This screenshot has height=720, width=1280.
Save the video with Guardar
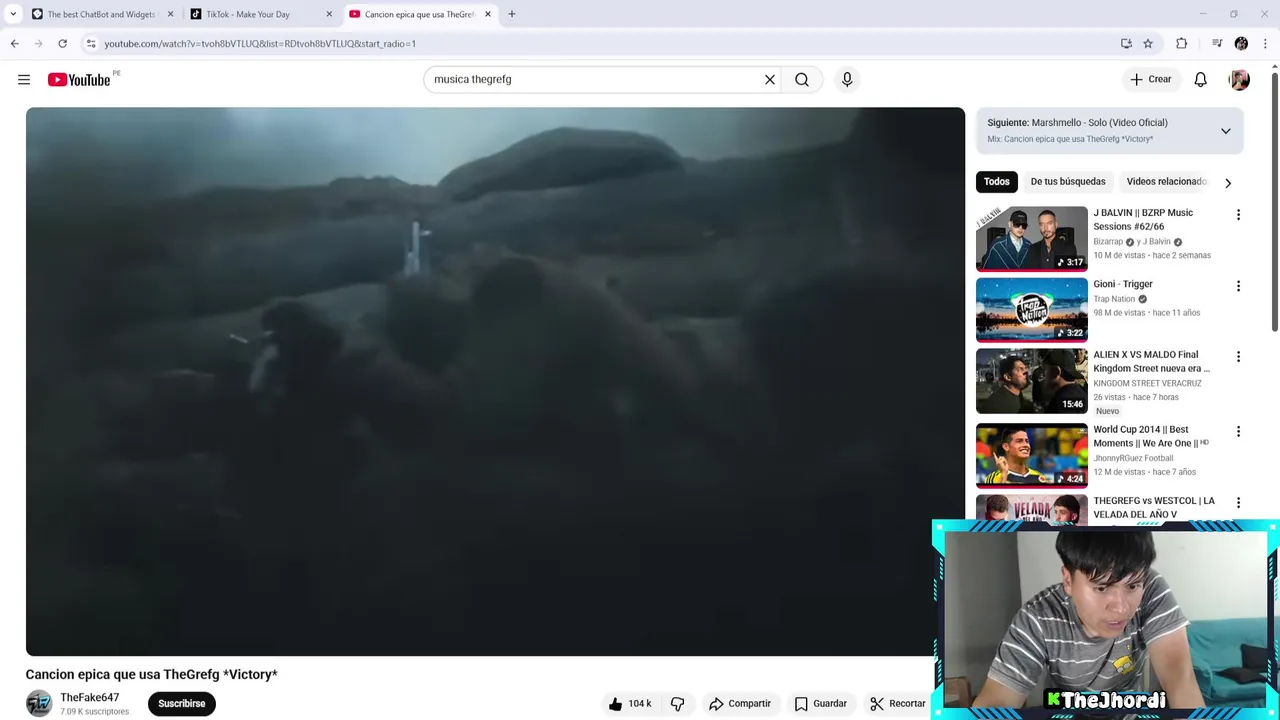(x=820, y=703)
